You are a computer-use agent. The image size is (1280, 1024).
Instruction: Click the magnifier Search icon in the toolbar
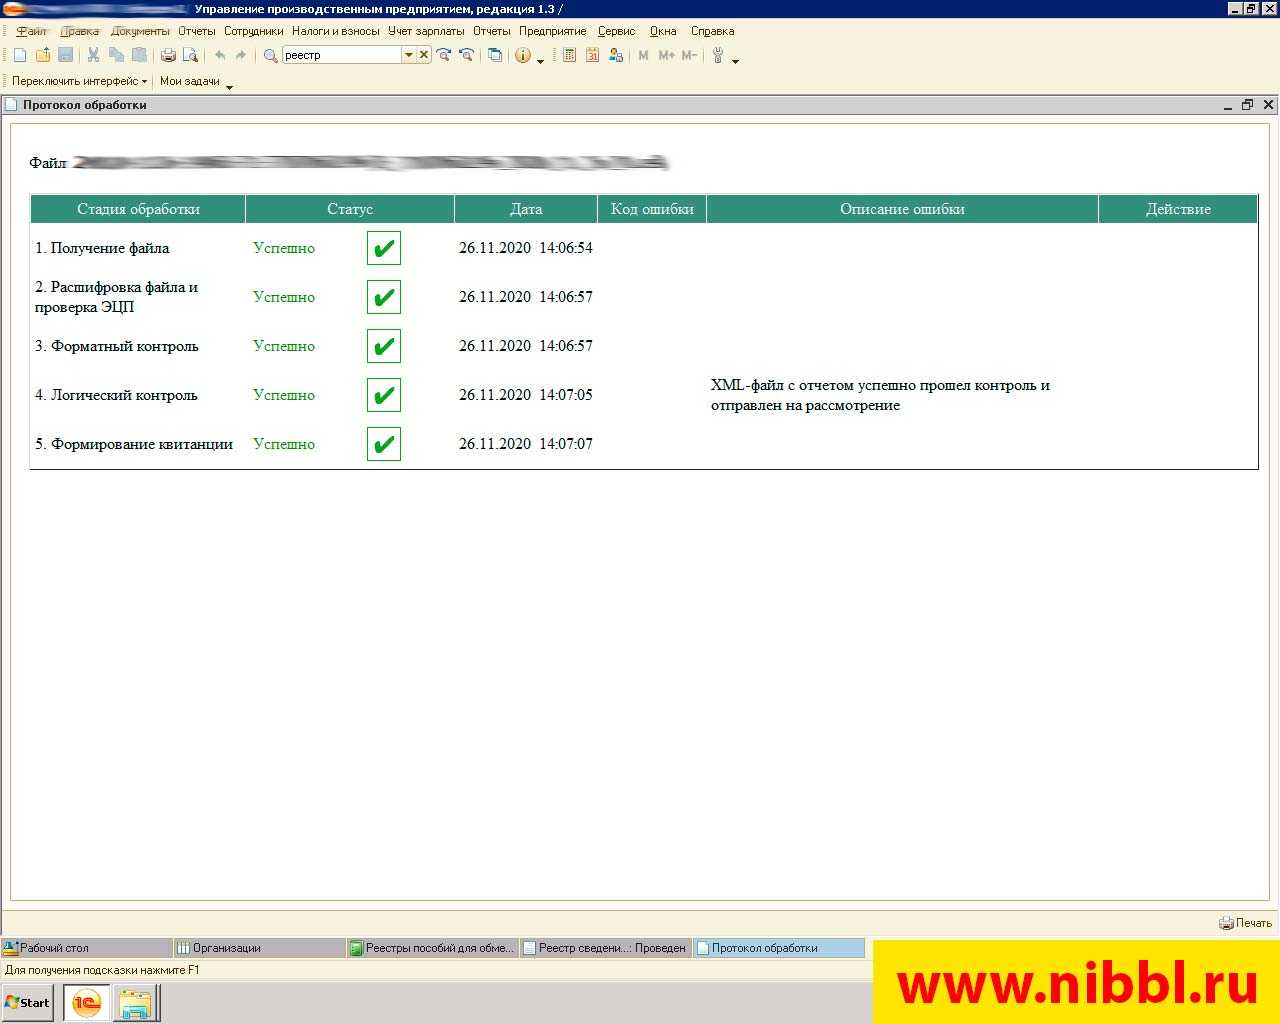(x=270, y=56)
